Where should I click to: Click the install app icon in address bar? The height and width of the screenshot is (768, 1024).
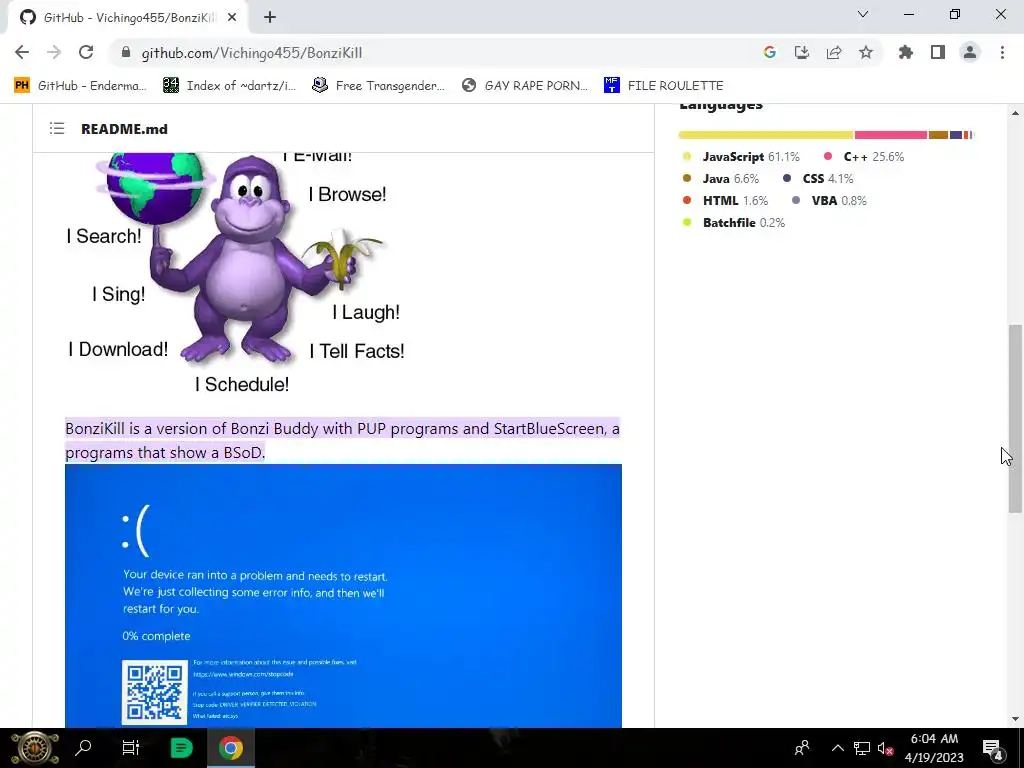pos(801,52)
